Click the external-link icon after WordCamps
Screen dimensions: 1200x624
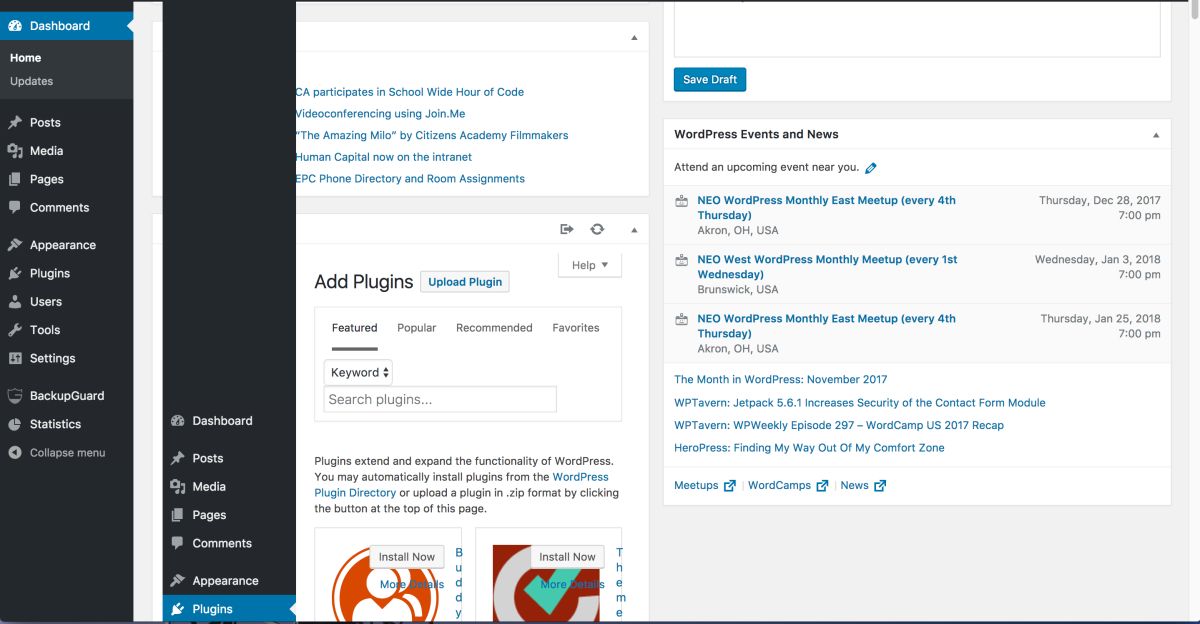[822, 486]
